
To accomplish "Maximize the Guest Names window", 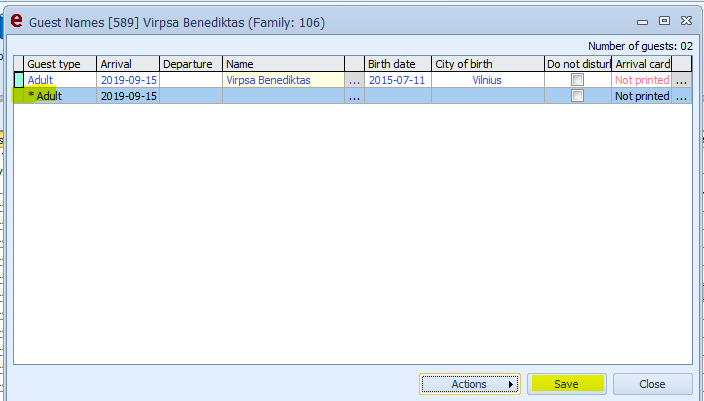I will pyautogui.click(x=664, y=21).
